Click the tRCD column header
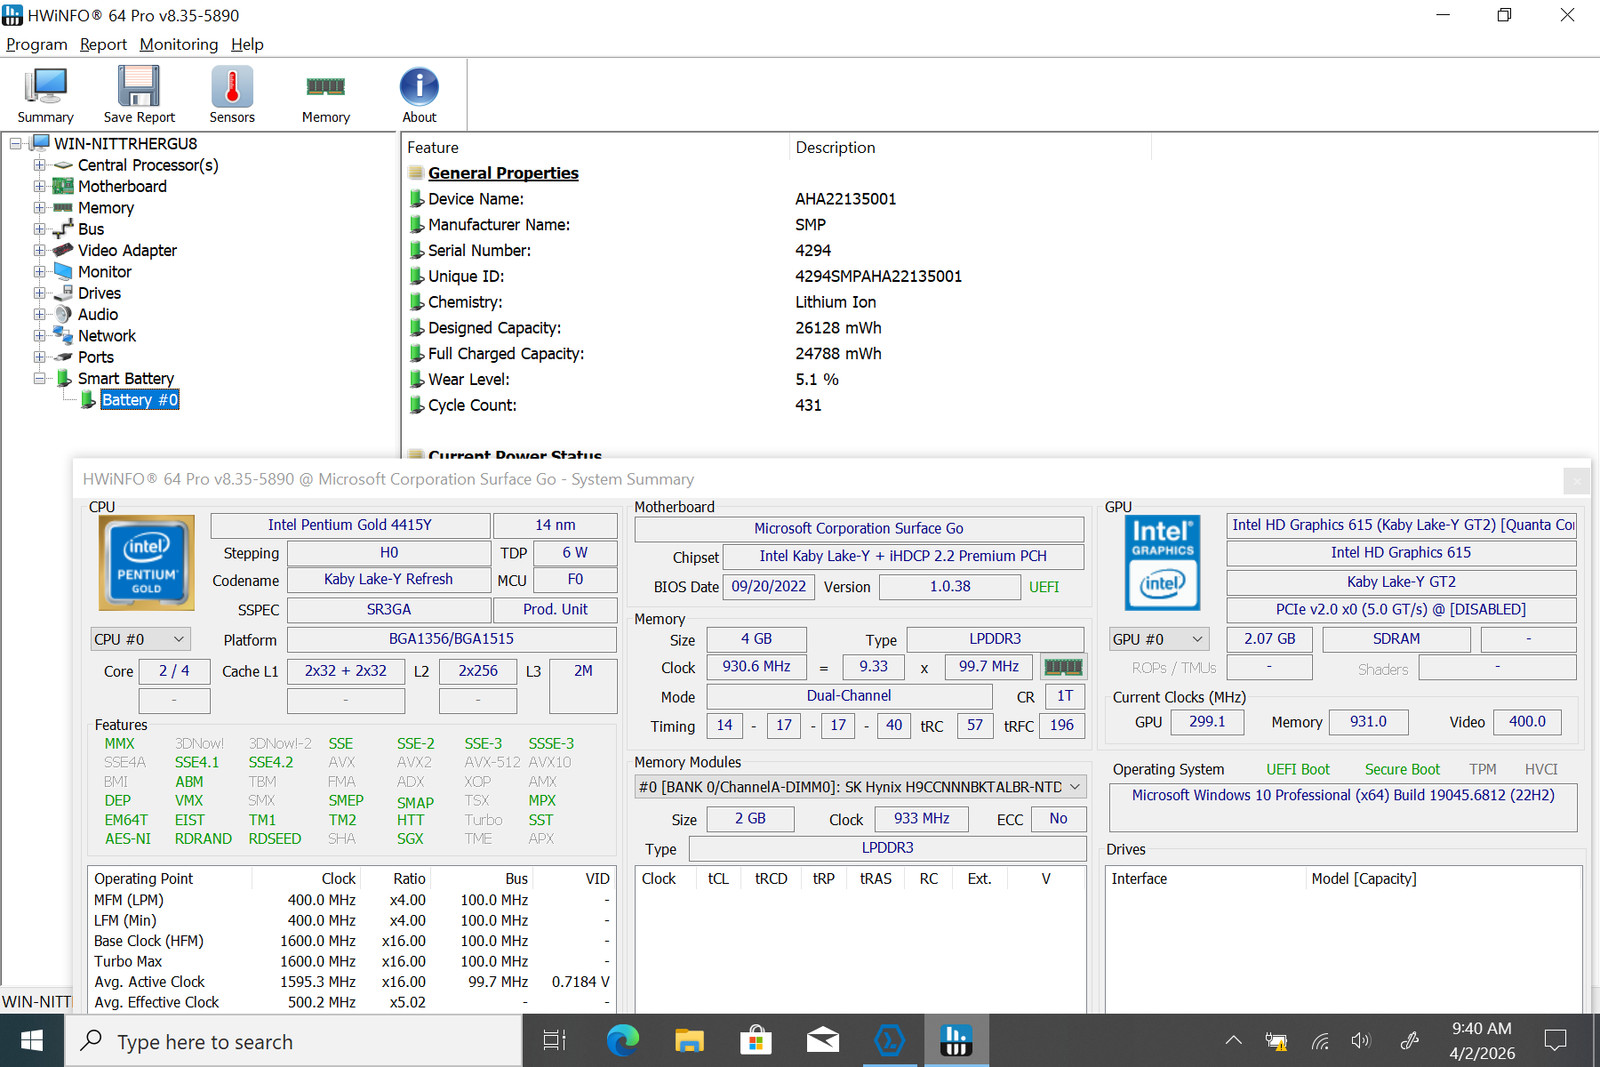1600x1067 pixels. (x=771, y=879)
